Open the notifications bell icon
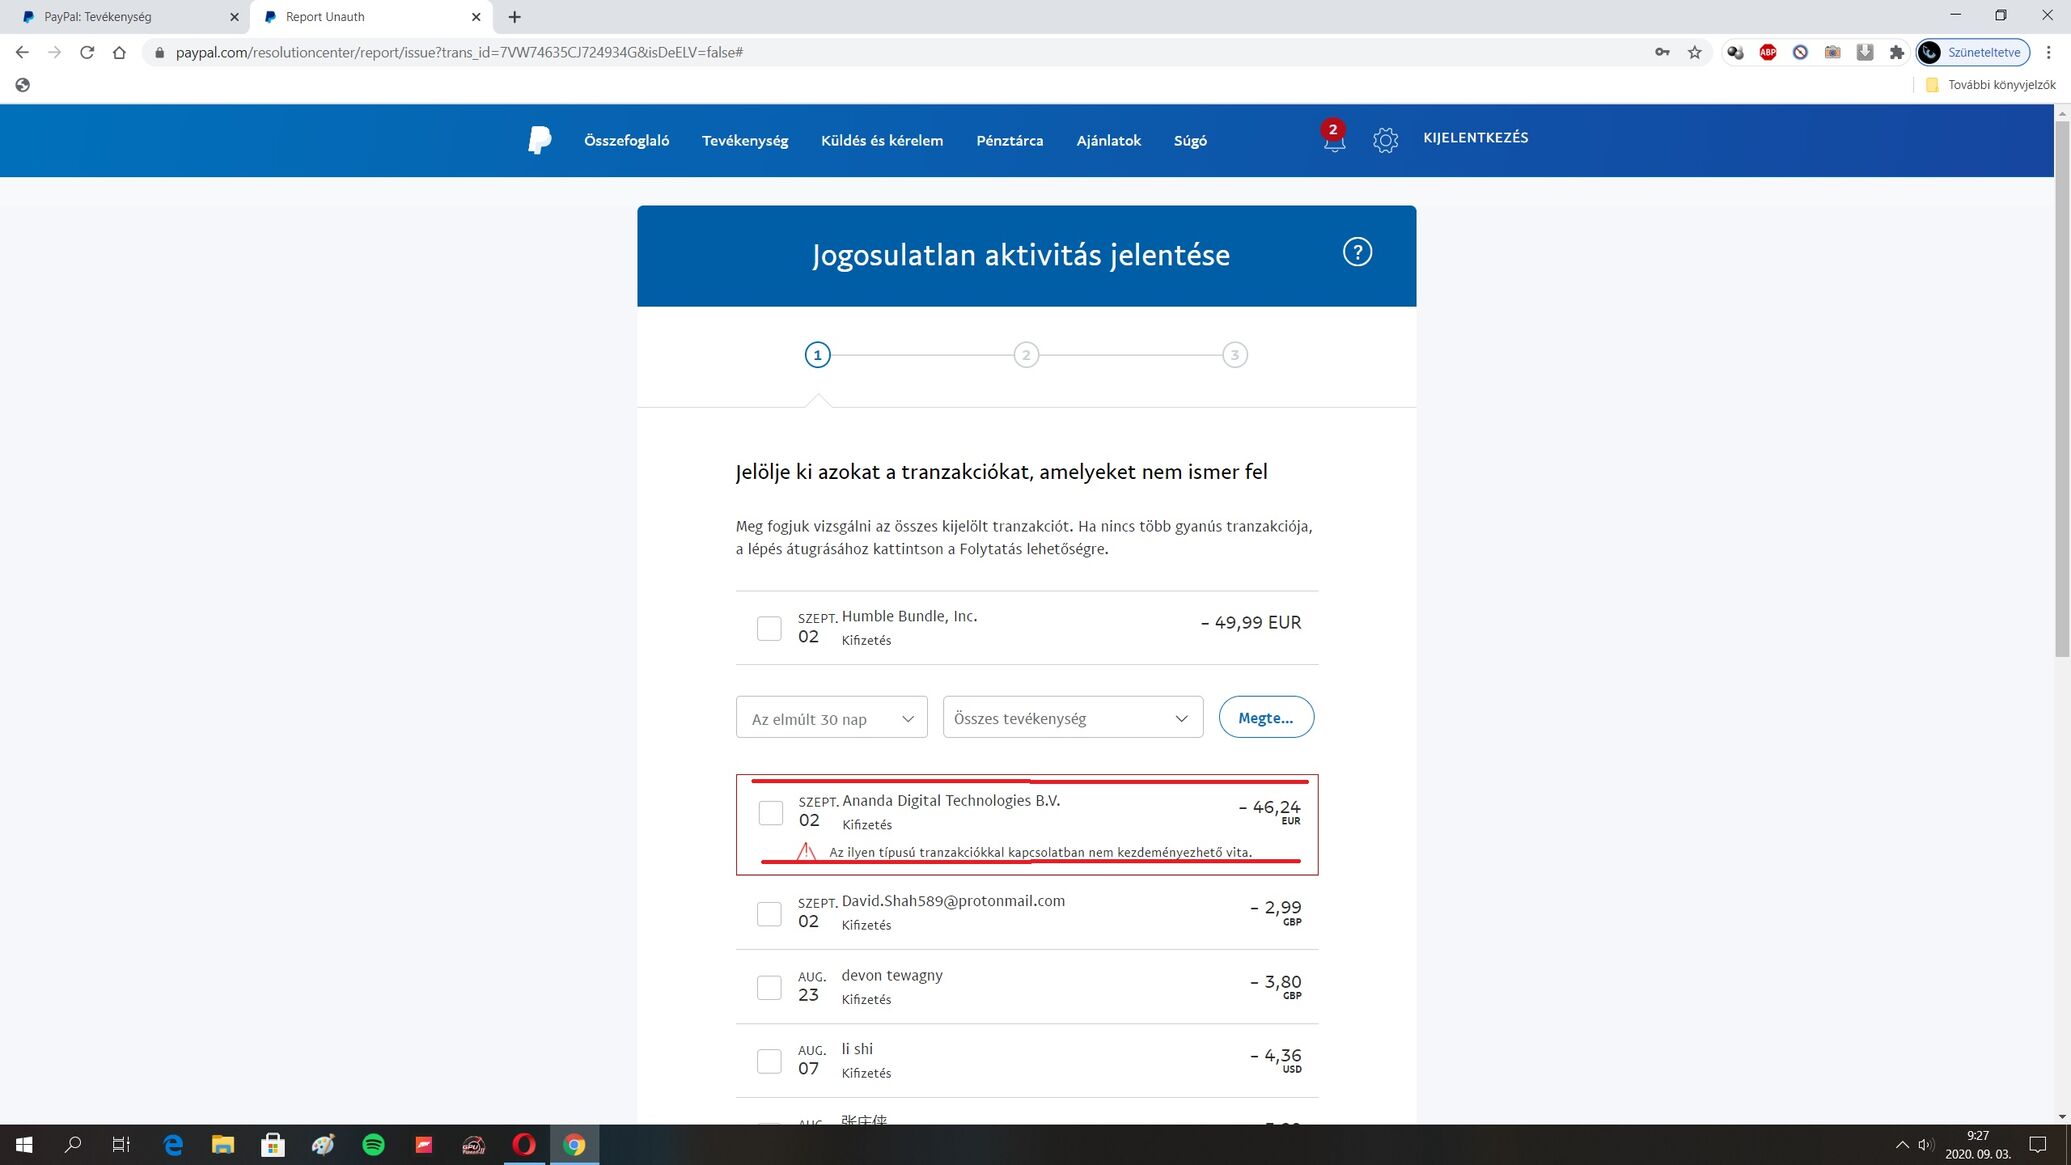This screenshot has width=2071, height=1165. click(1334, 140)
